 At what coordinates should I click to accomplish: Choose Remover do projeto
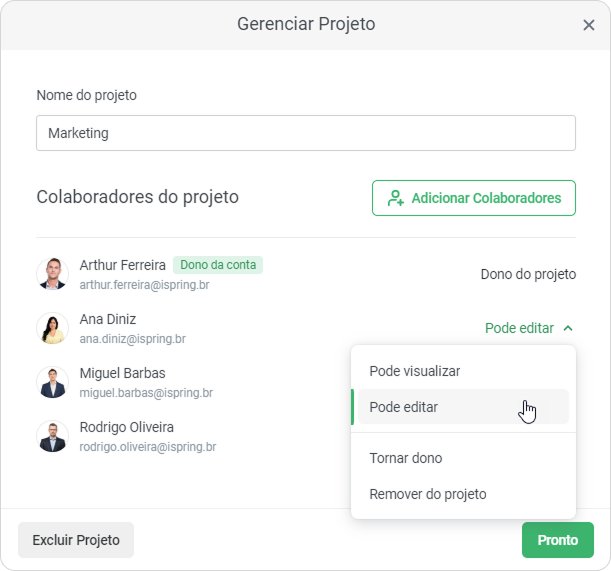click(428, 494)
